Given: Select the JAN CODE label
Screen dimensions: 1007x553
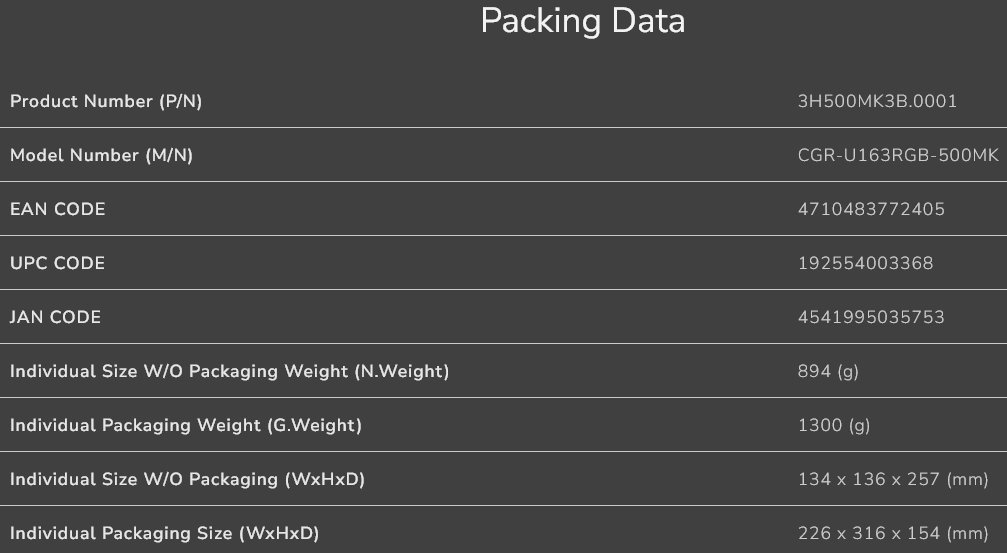Looking at the screenshot, I should (x=55, y=317).
